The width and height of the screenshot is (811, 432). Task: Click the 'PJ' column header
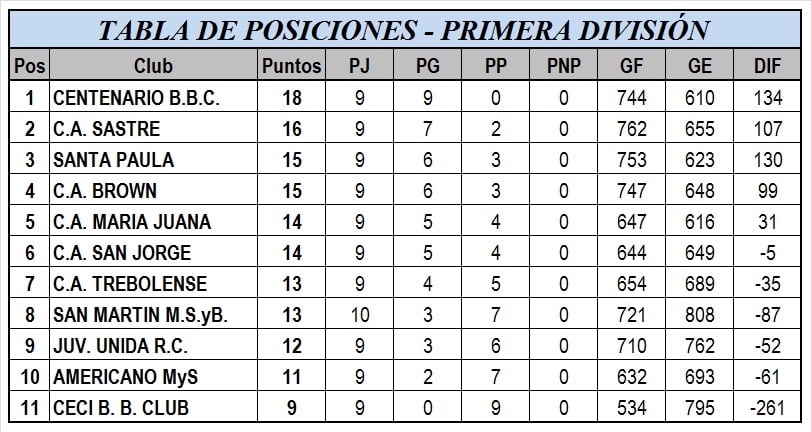[359, 67]
